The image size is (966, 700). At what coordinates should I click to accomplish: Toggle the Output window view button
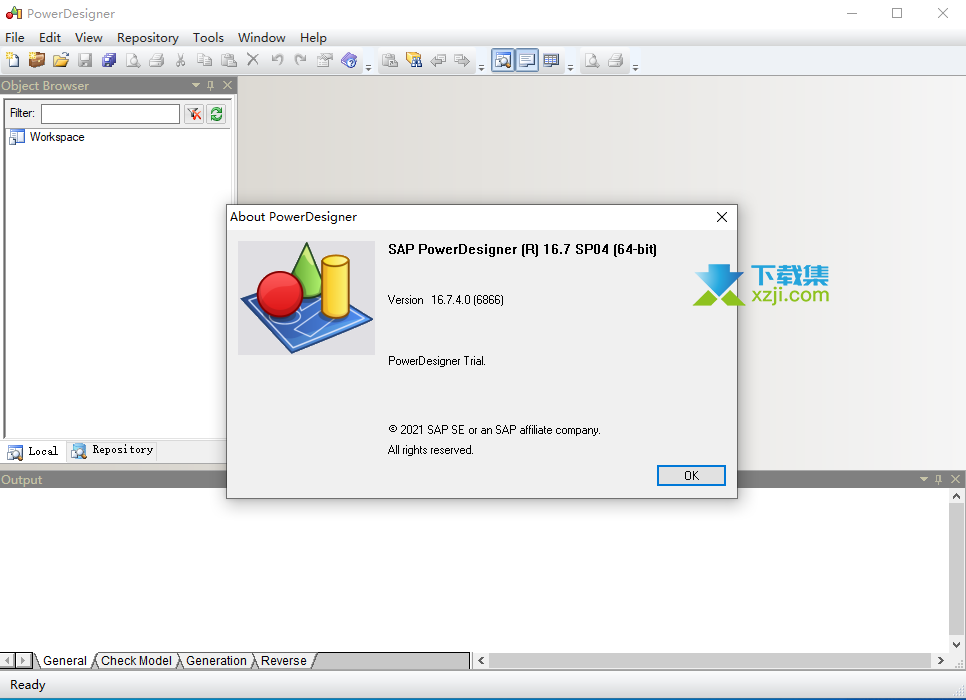(x=527, y=60)
